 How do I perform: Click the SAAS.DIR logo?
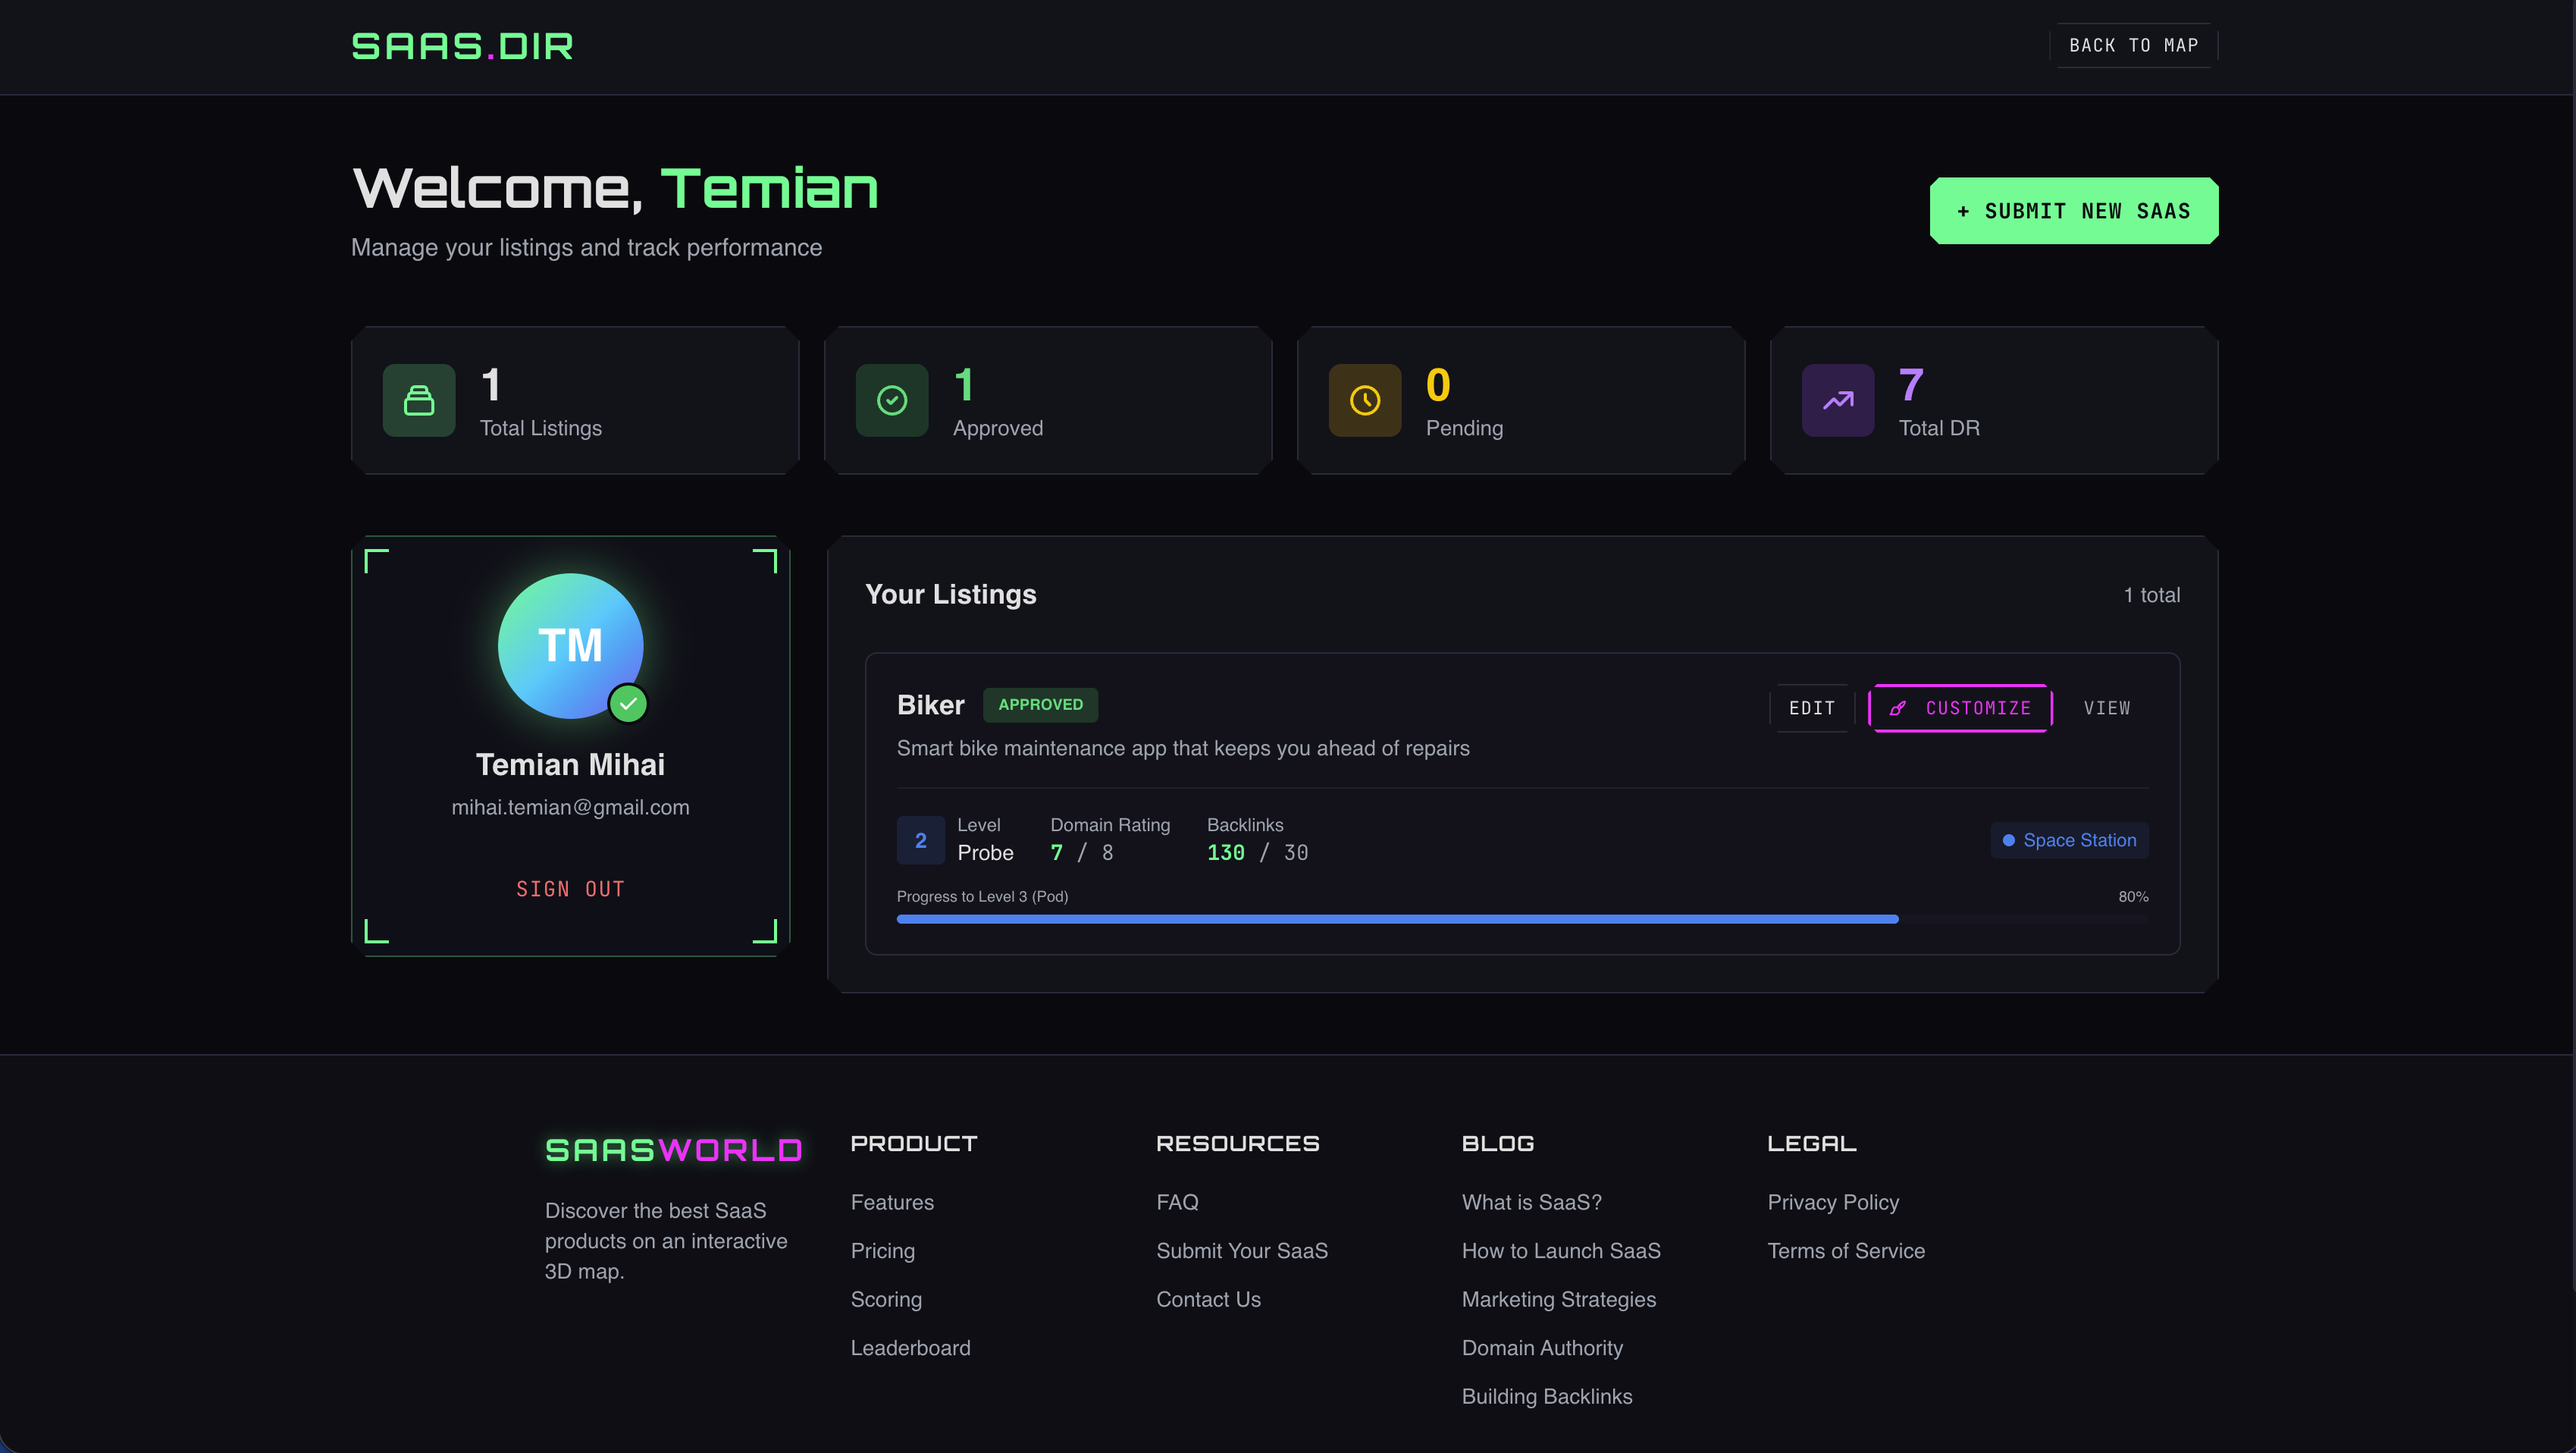pyautogui.click(x=462, y=46)
